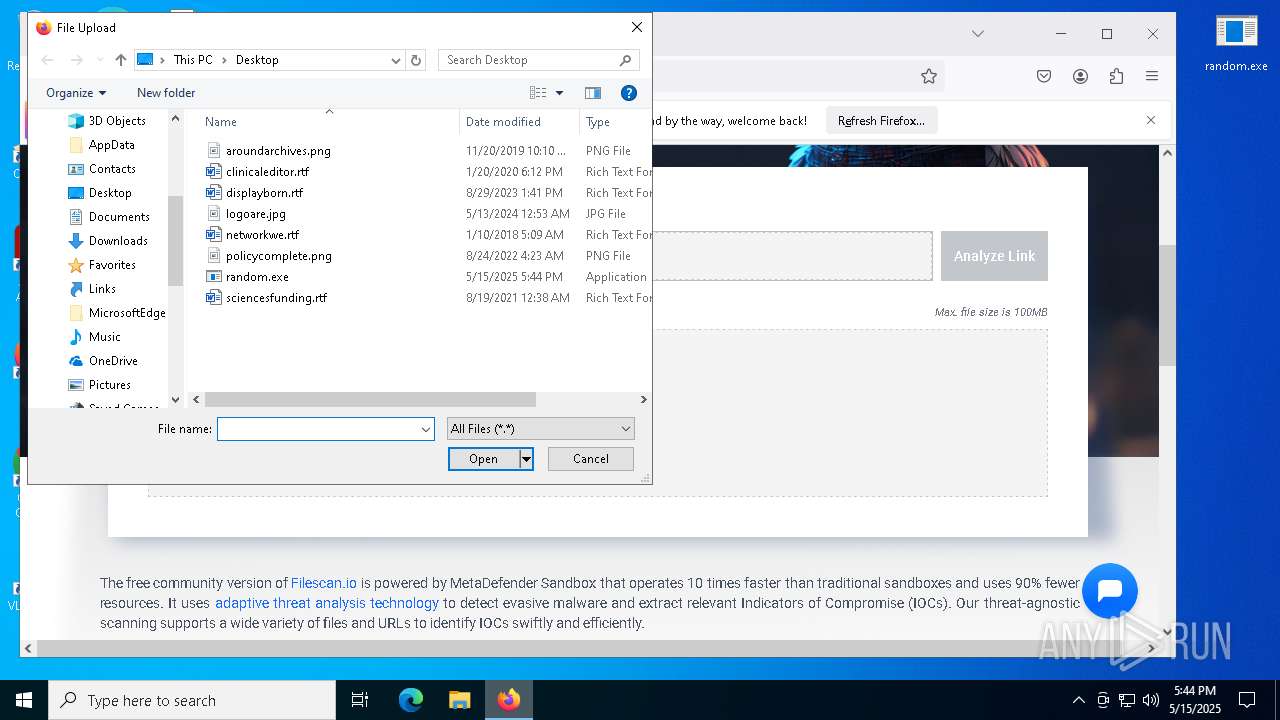Open Firefox account icon
This screenshot has height=720, width=1280.
(1080, 76)
